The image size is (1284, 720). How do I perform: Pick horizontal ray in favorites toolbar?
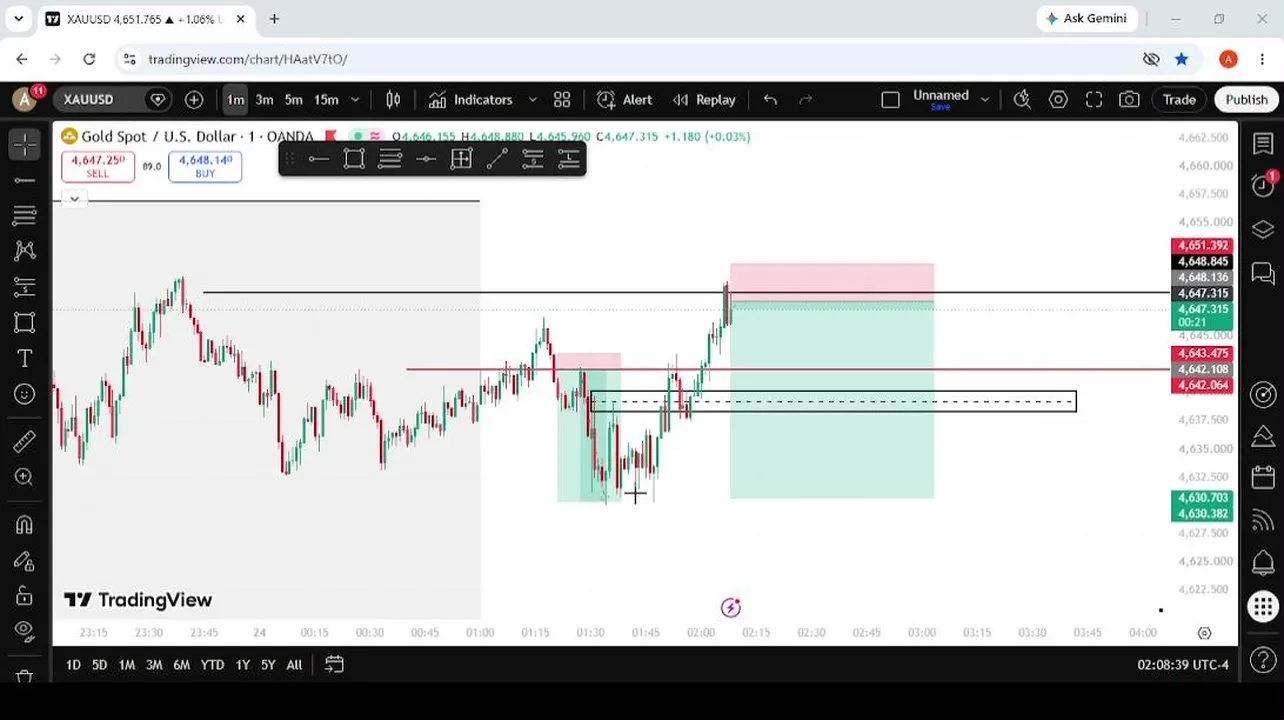[x=318, y=158]
